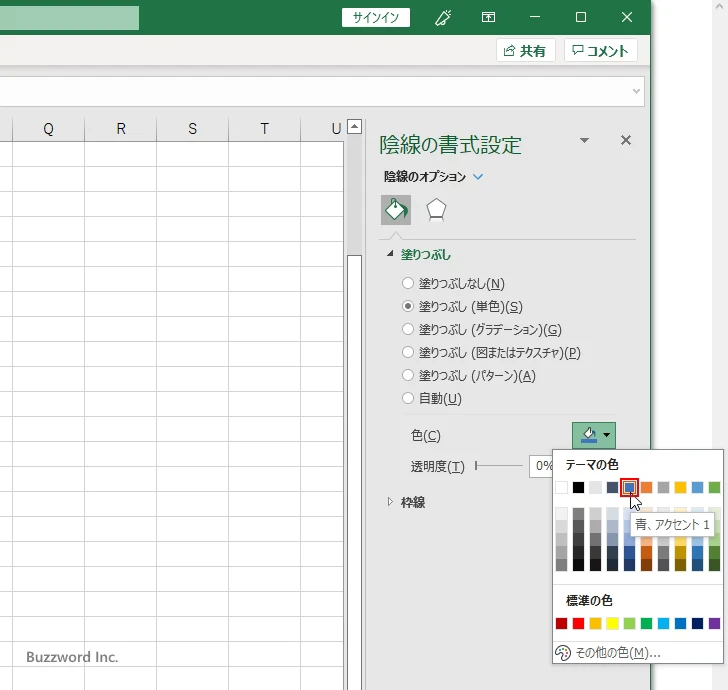Screen dimensions: 728x690
Task: Pick the purple standard color swatch
Action: 715,623
